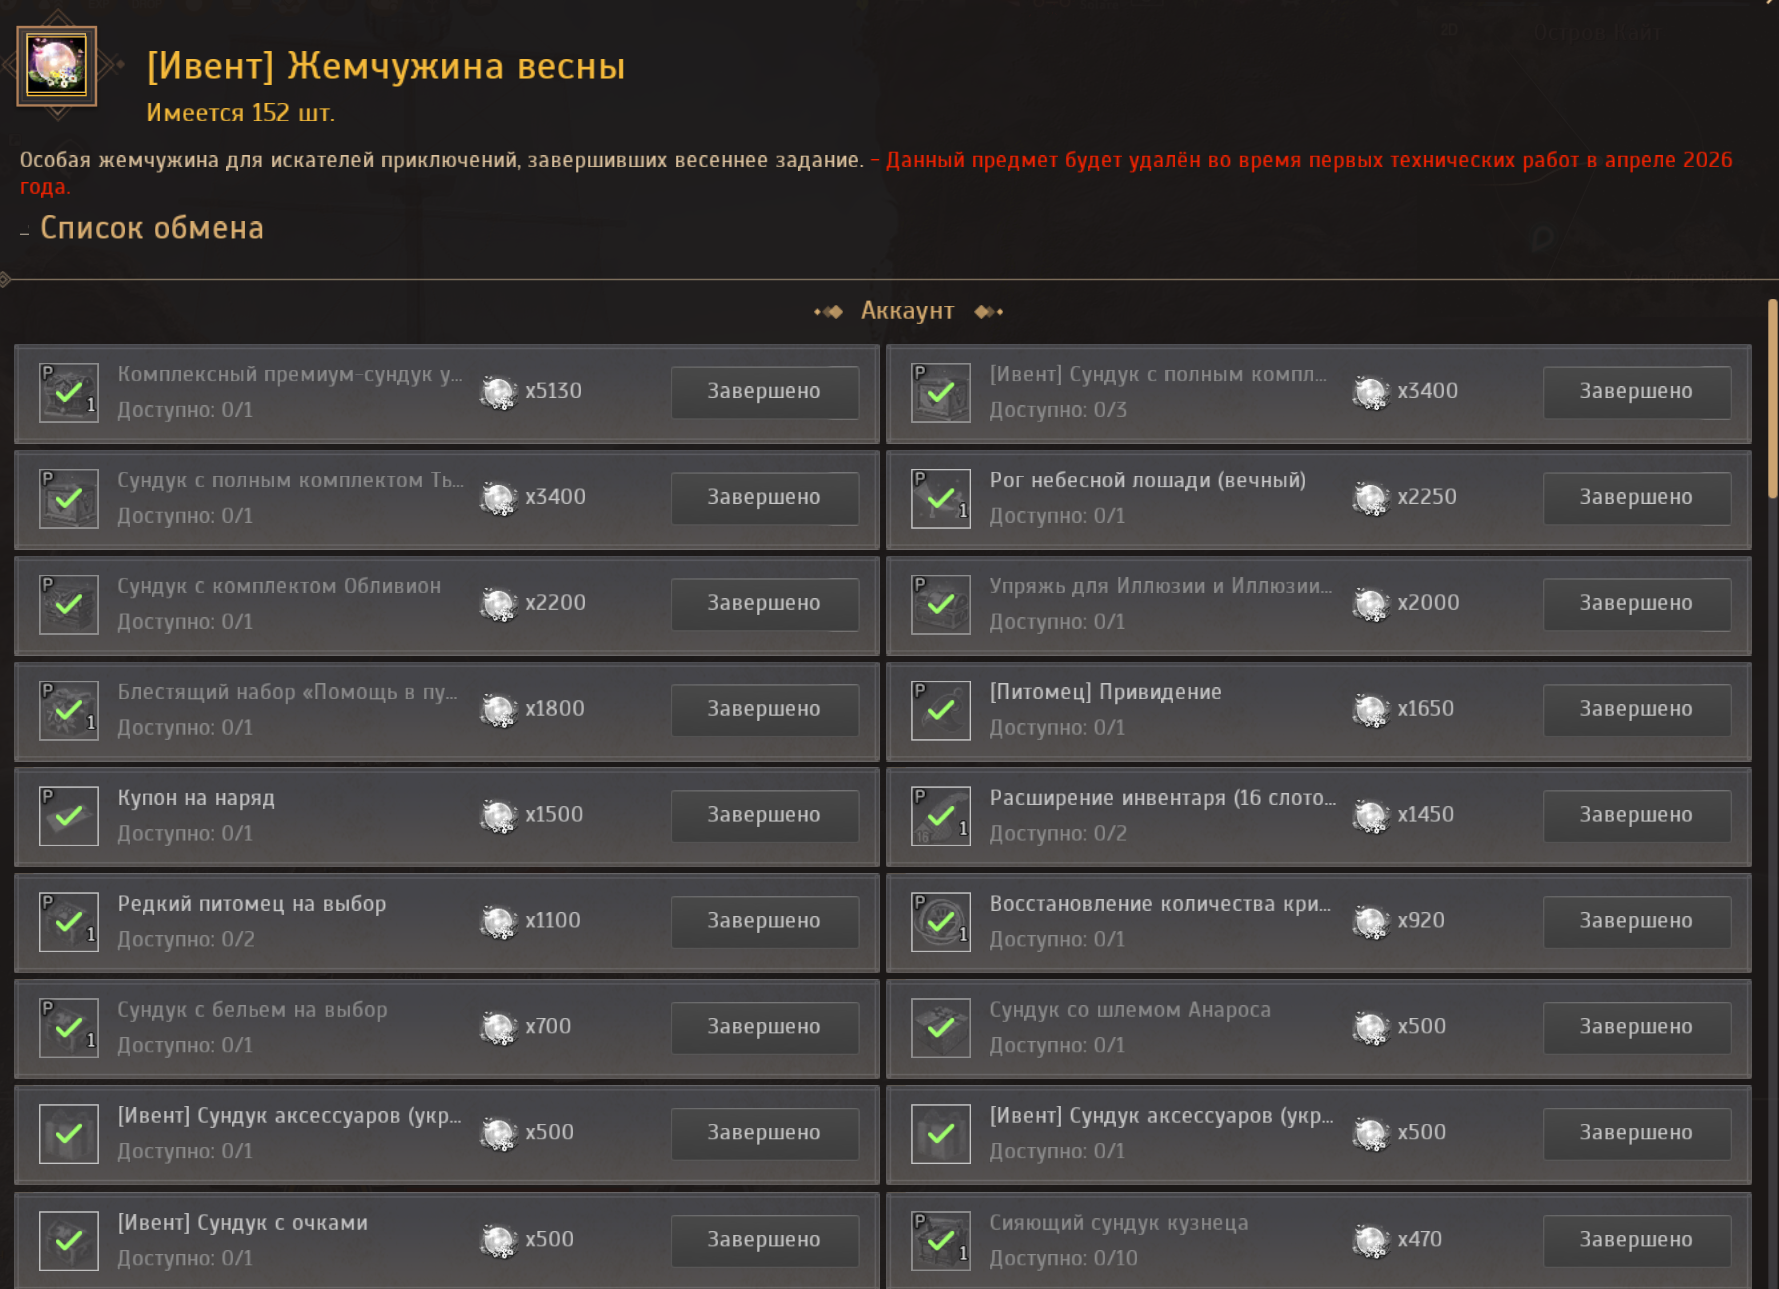Click the Редкий питомец на выбор icon
1779x1289 pixels.
(69, 923)
